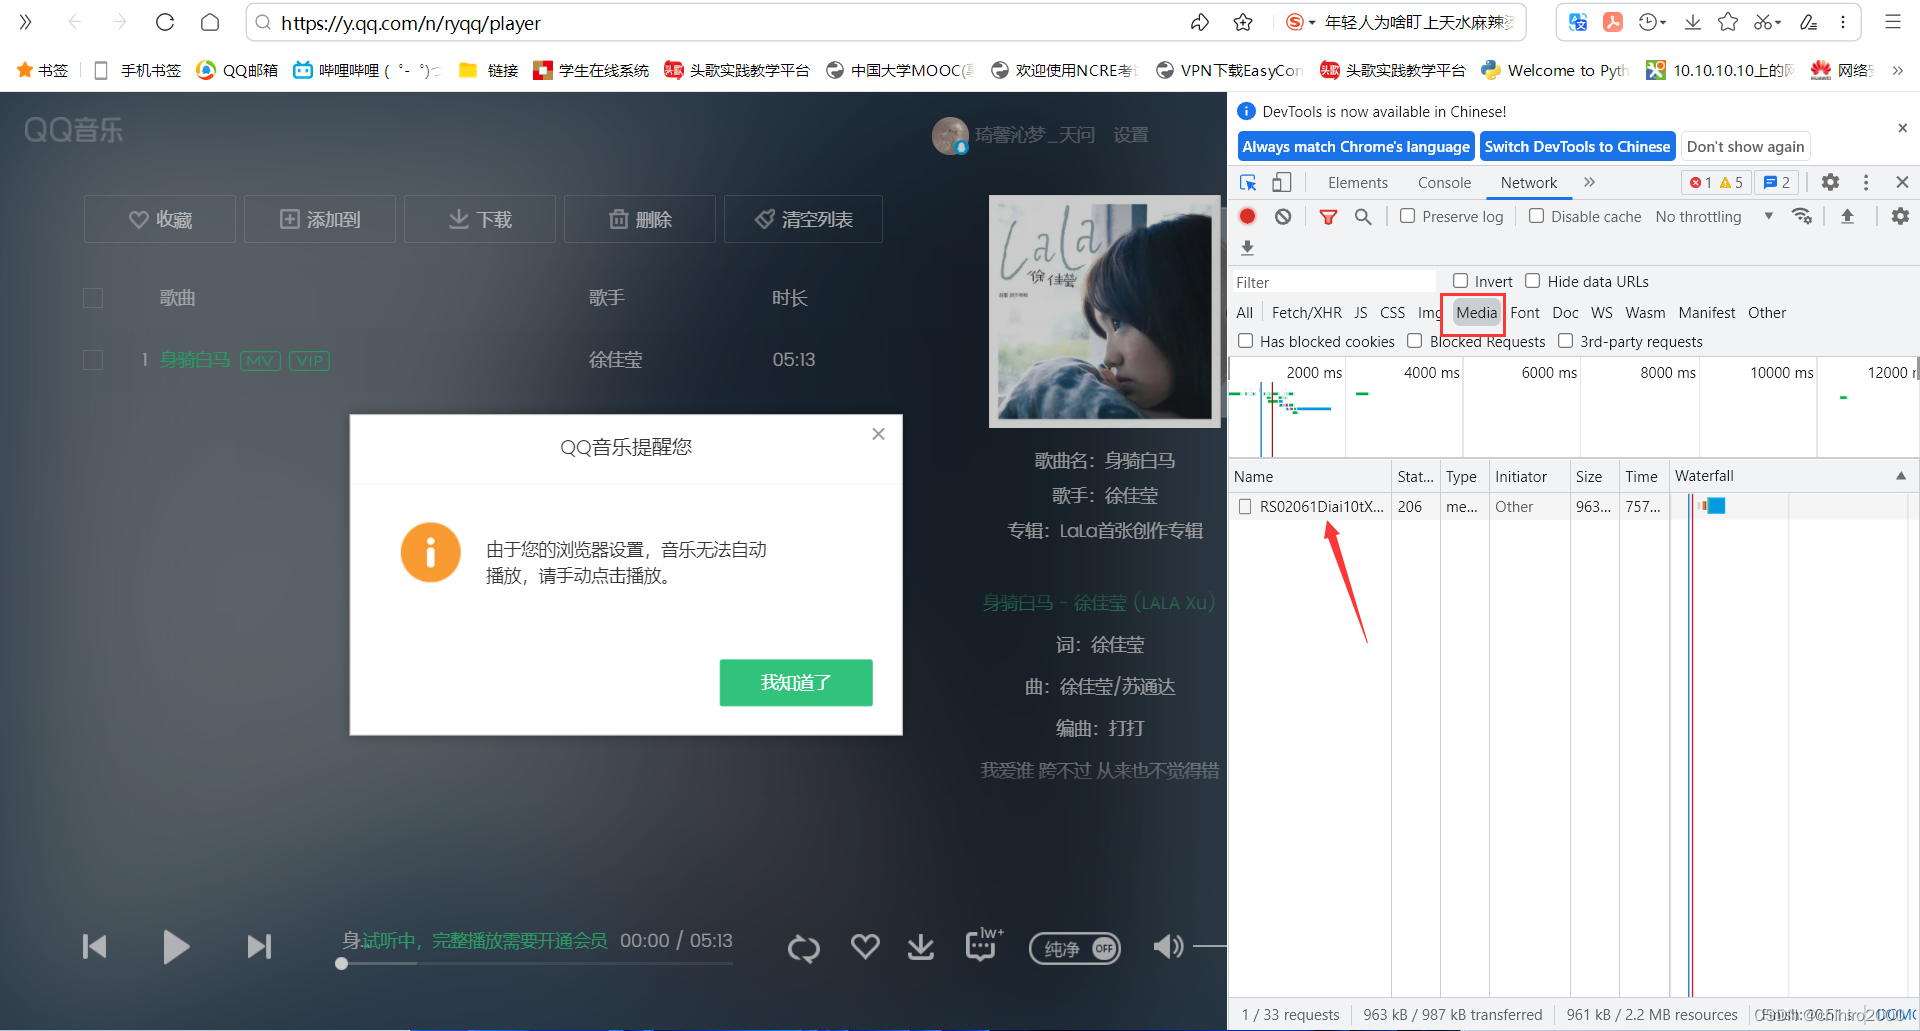
Task: Clear the network log
Action: [1283, 216]
